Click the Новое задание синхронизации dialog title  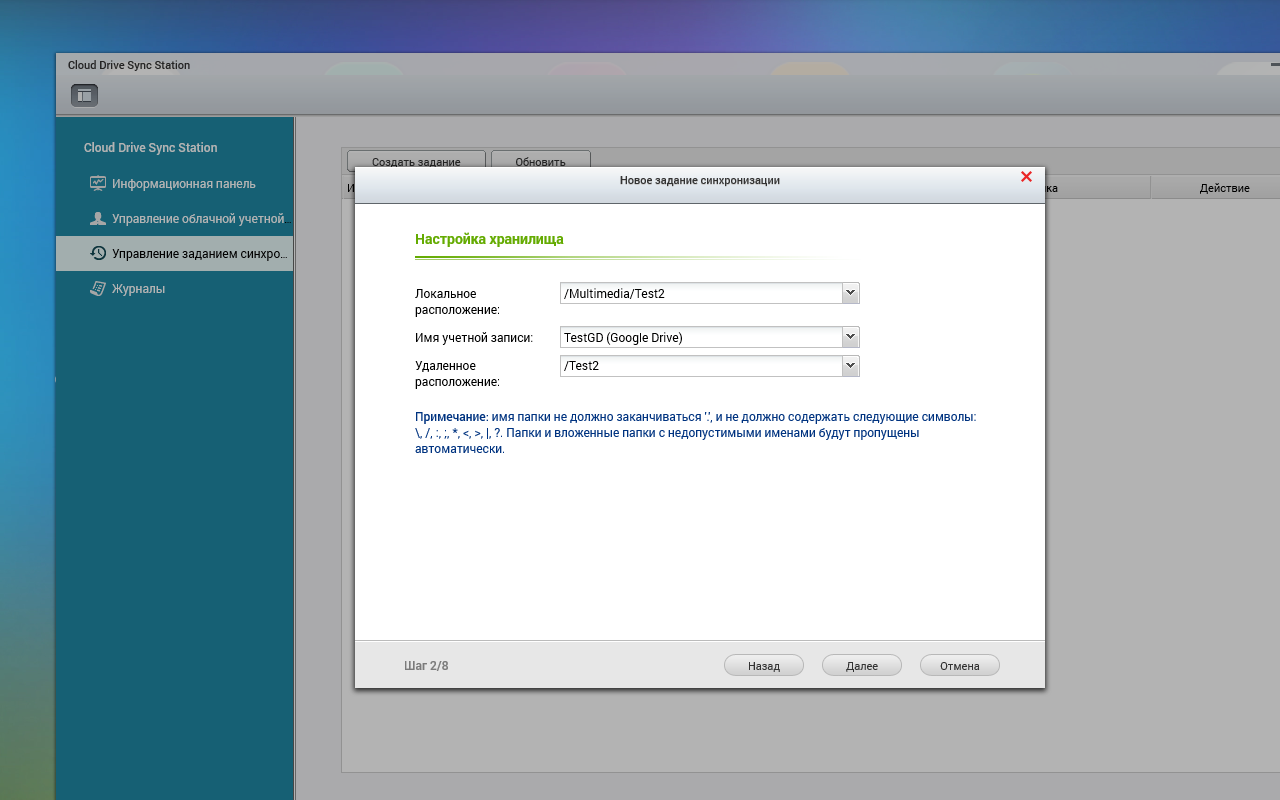click(x=700, y=180)
